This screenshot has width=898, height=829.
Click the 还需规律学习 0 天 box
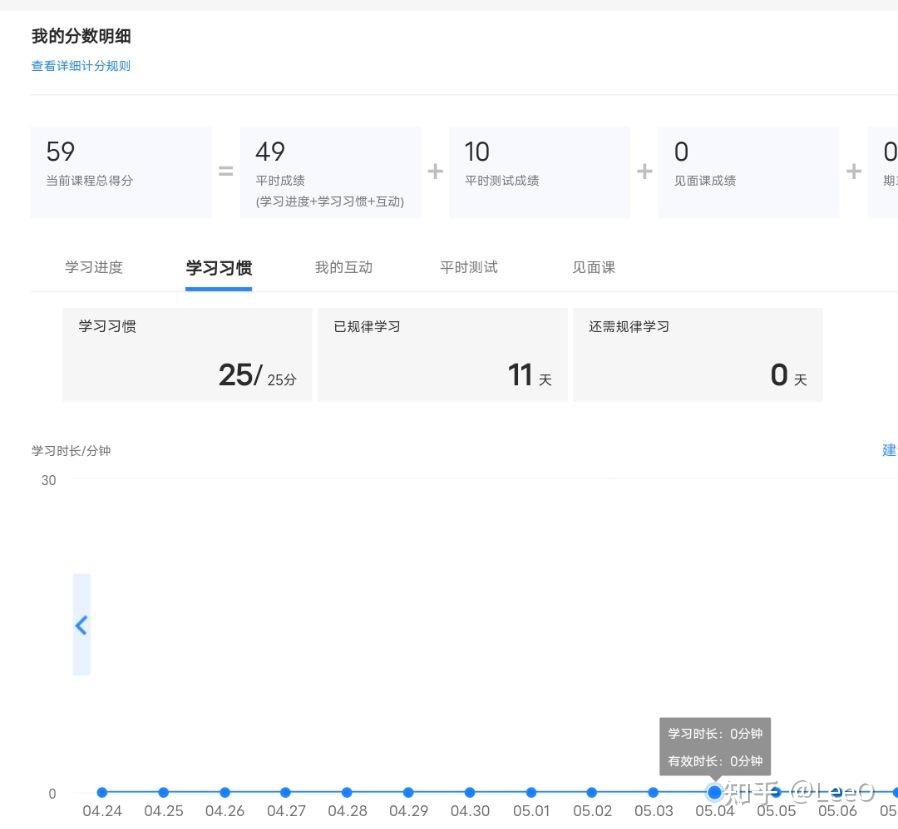point(698,355)
